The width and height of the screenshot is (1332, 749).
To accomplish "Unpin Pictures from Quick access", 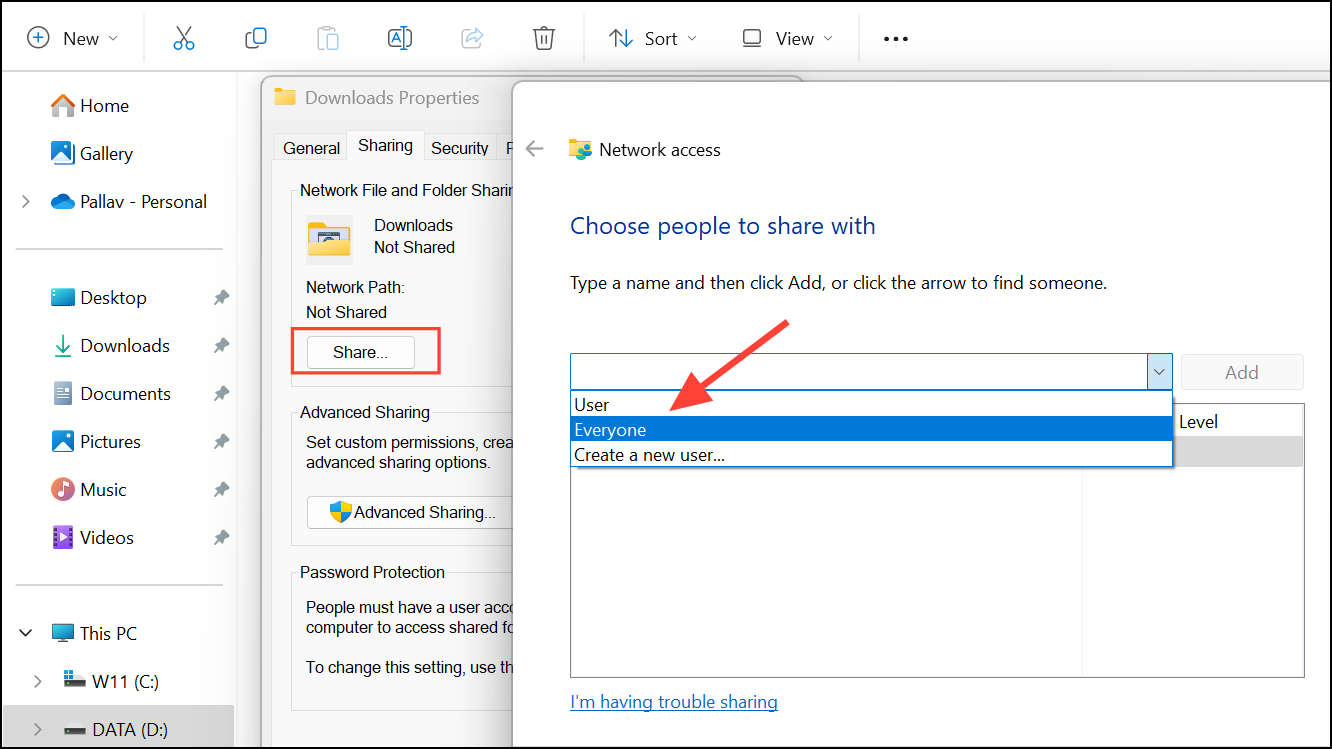I will [220, 441].
